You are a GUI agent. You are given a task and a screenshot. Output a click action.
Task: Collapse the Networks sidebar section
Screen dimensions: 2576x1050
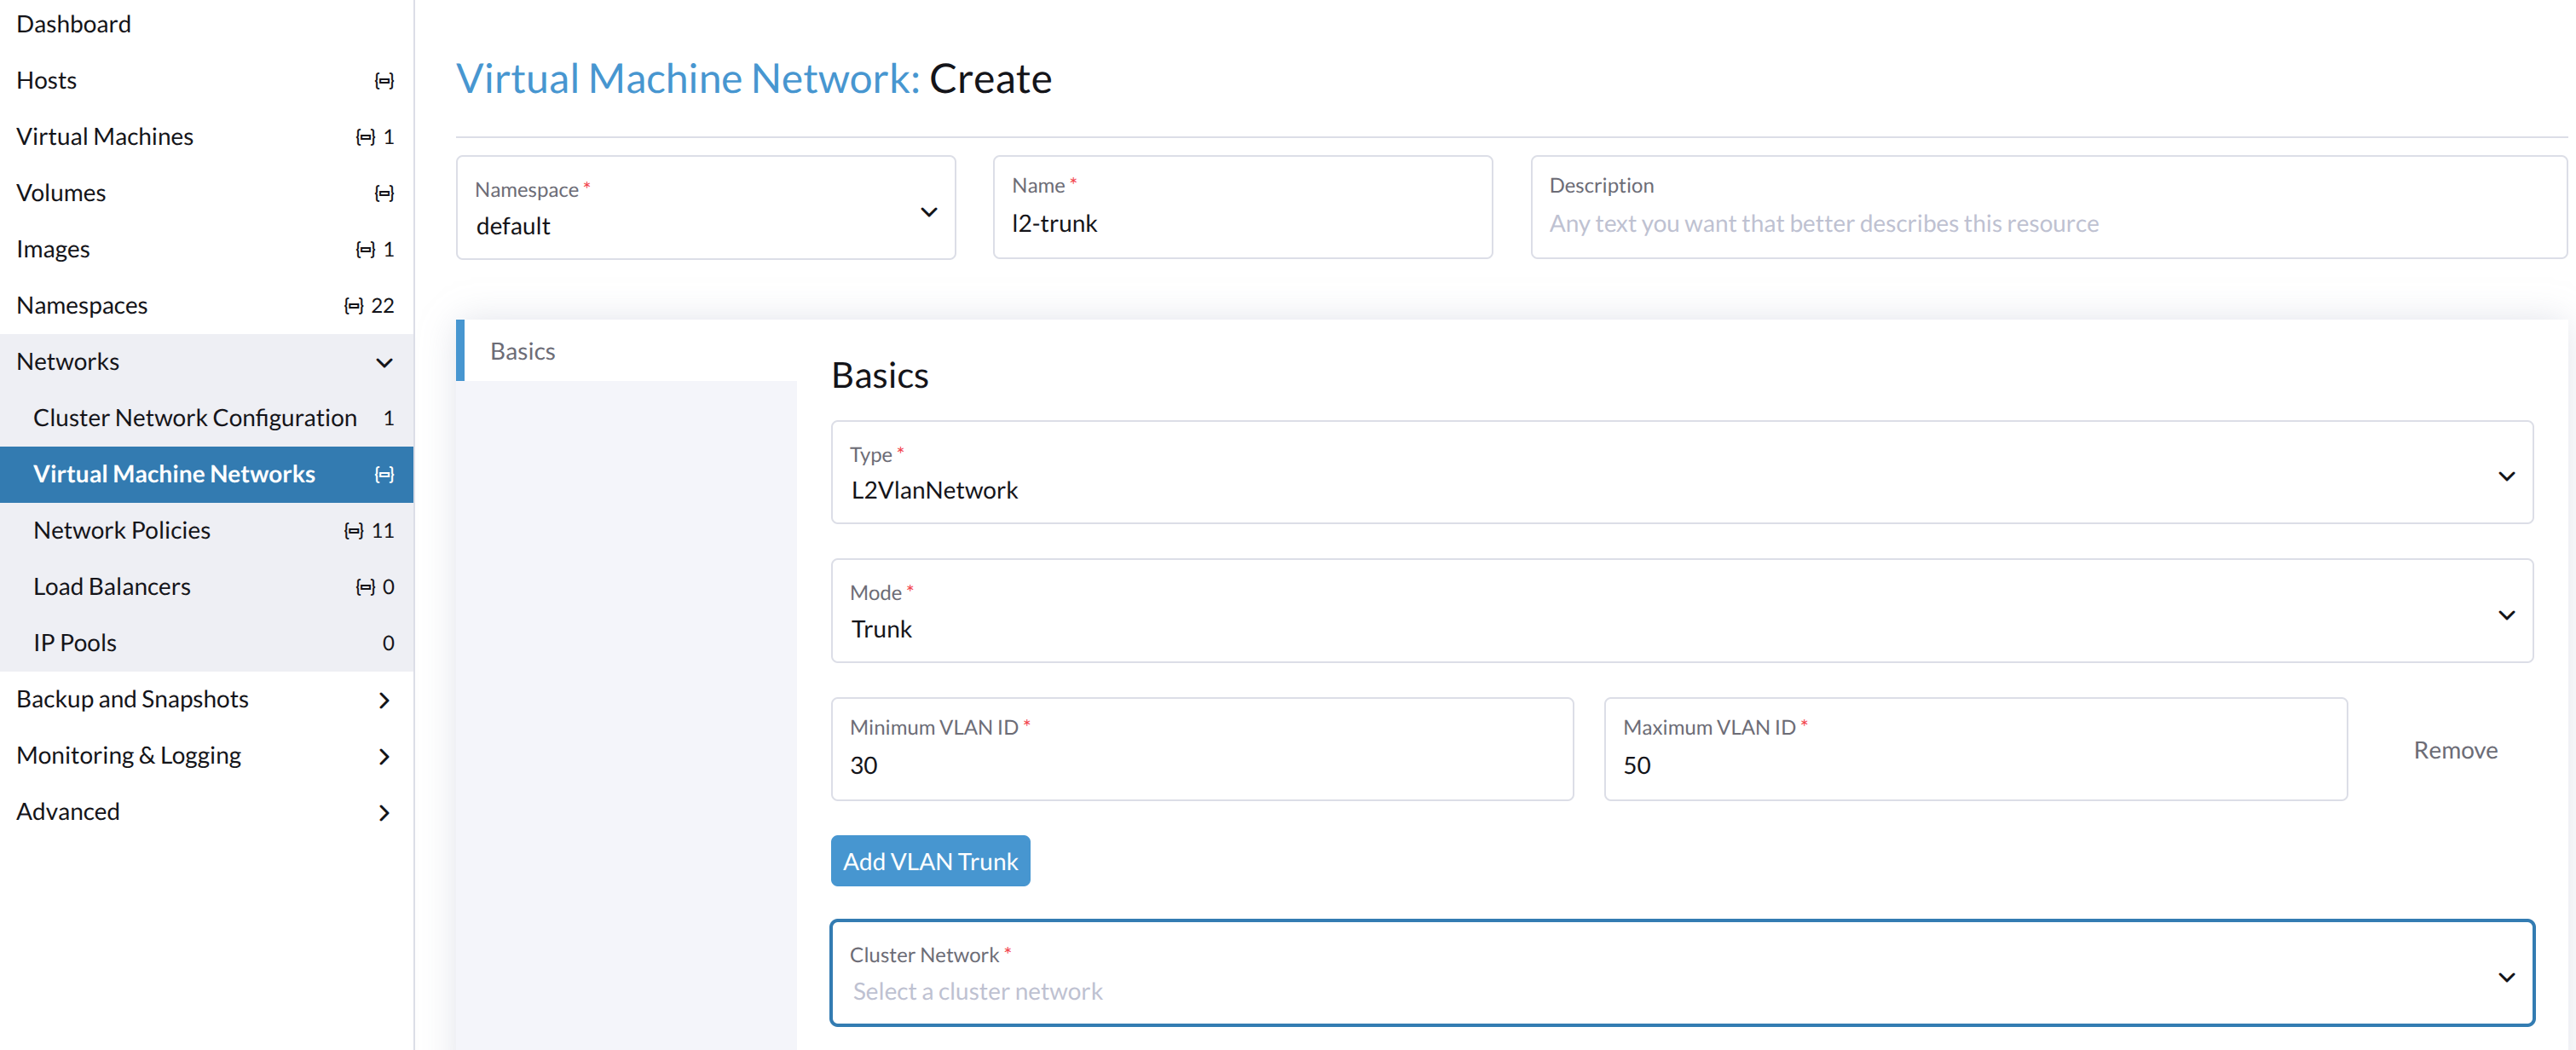(x=384, y=362)
